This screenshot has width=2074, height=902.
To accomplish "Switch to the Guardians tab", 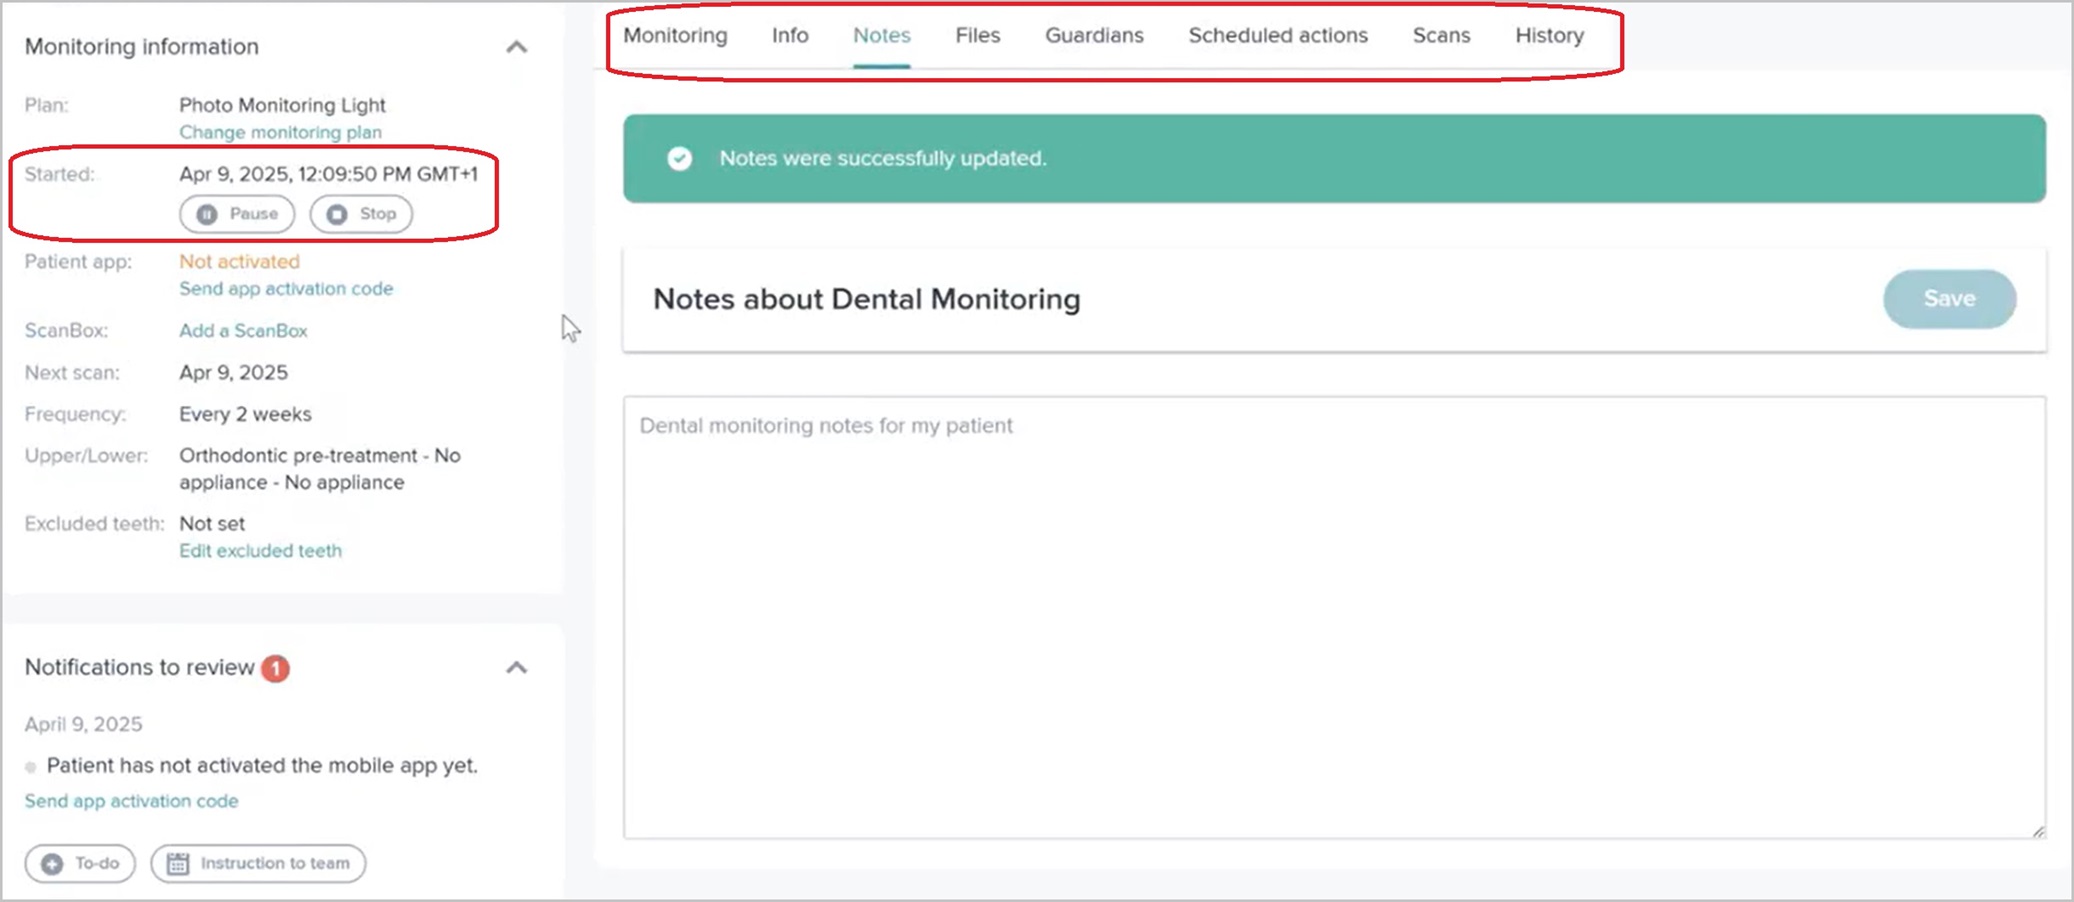I will tap(1093, 35).
